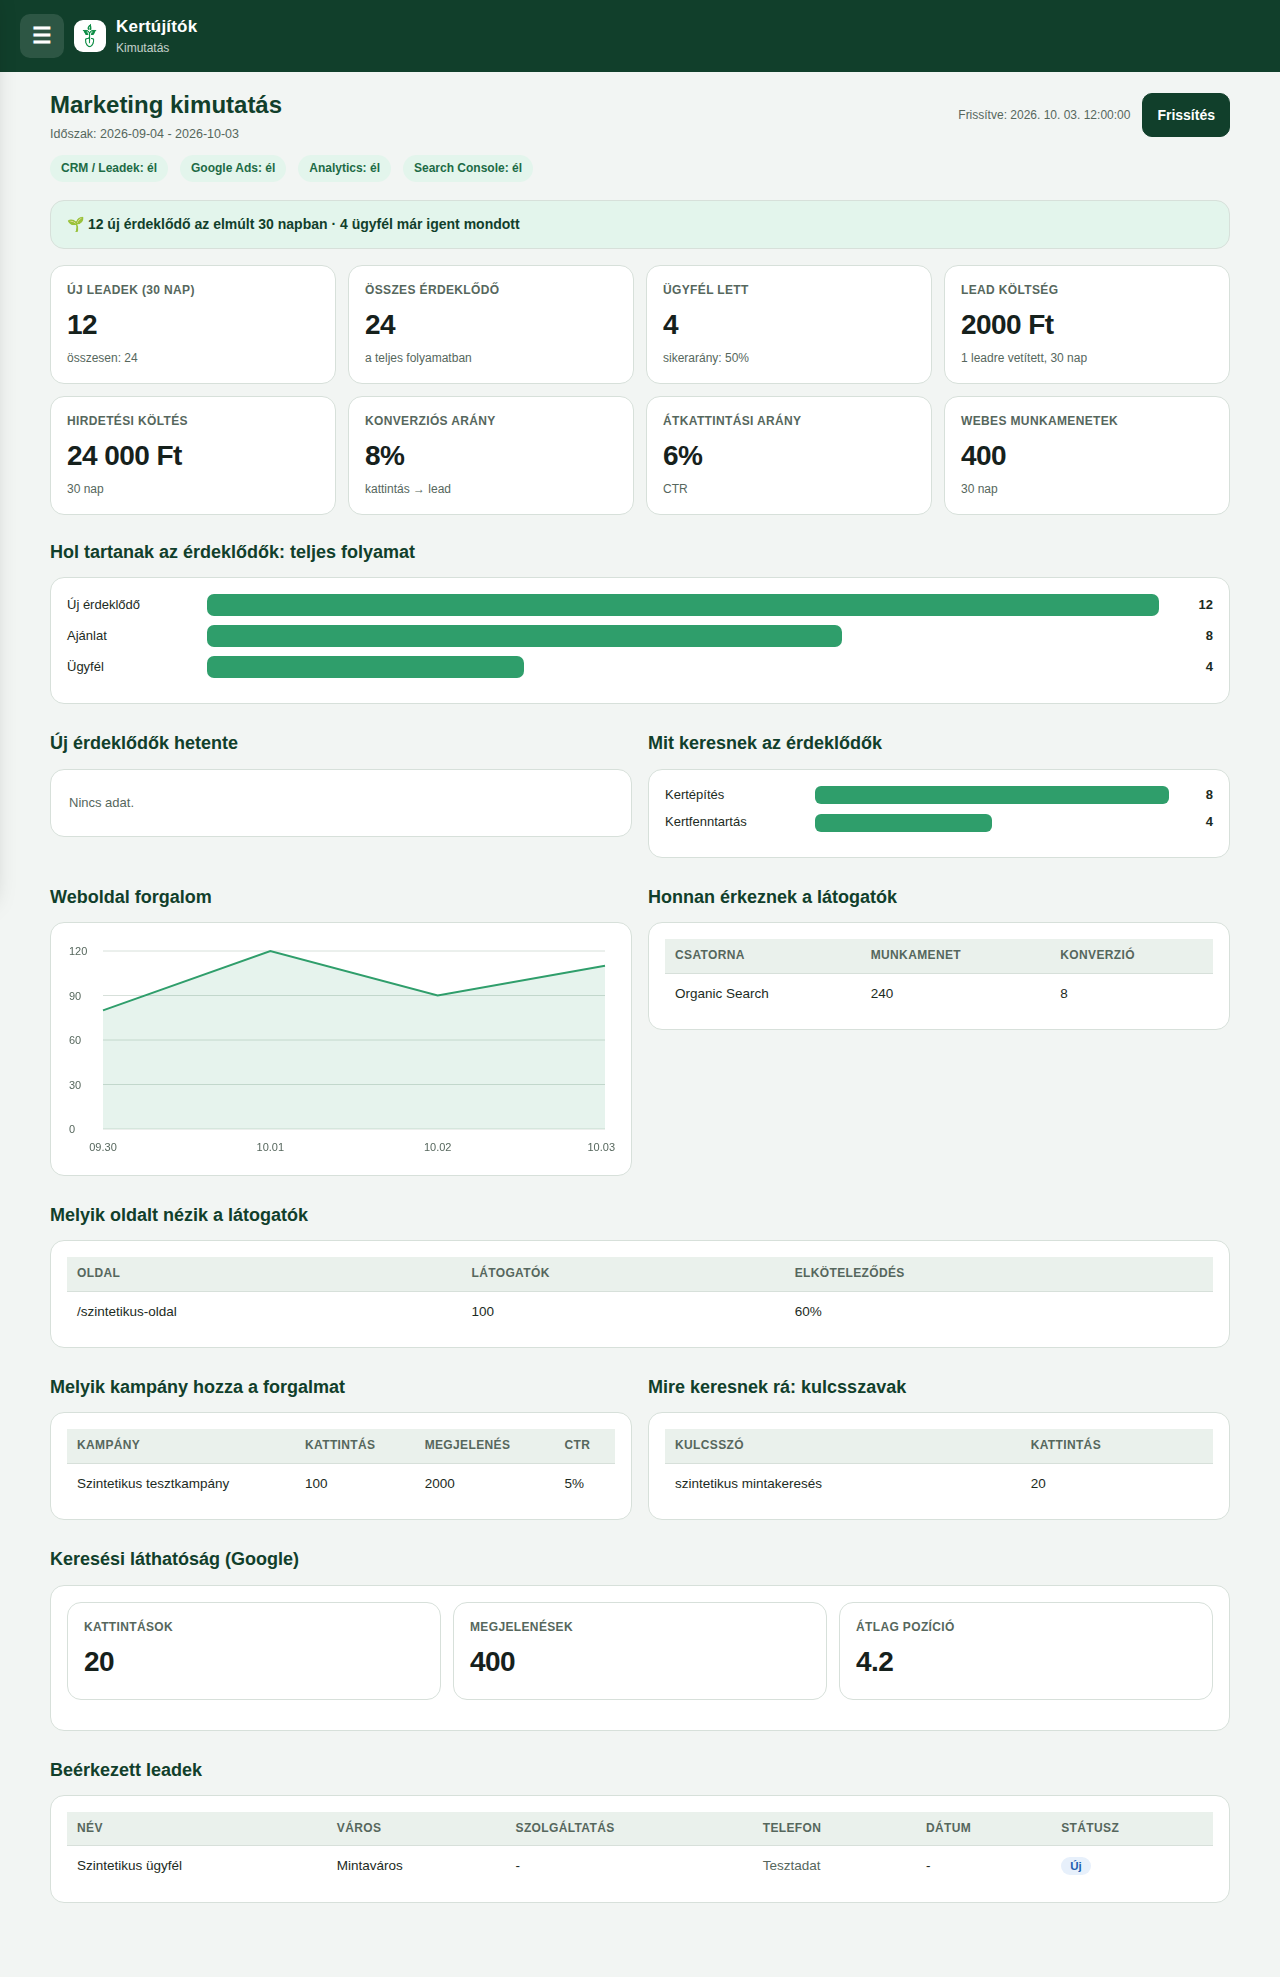This screenshot has width=1280, height=1977.
Task: Click the Lead költség card
Action: [x=1087, y=324]
